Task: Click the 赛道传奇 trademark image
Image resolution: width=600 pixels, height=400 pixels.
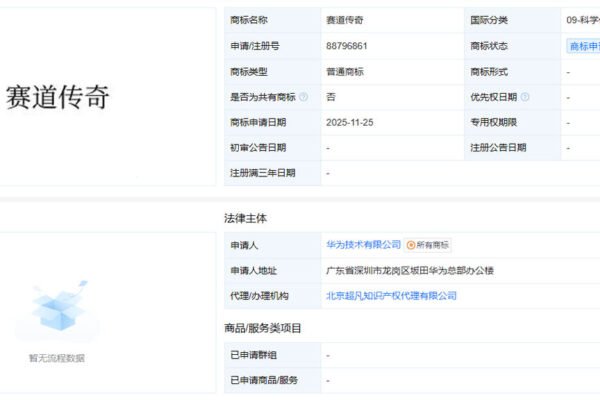Action: (x=57, y=97)
